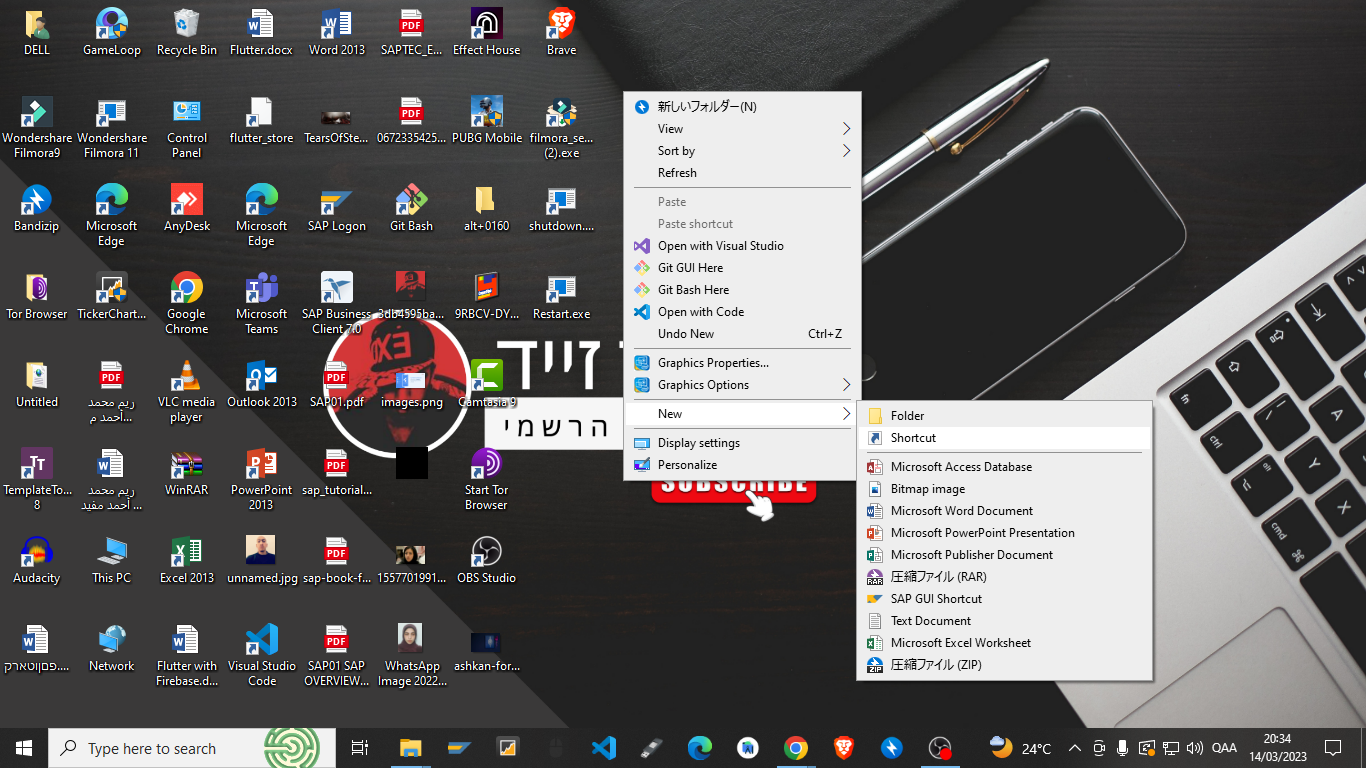This screenshot has width=1366, height=768.
Task: Expand the Graphics Options submenu arrow
Action: pyautogui.click(x=846, y=385)
